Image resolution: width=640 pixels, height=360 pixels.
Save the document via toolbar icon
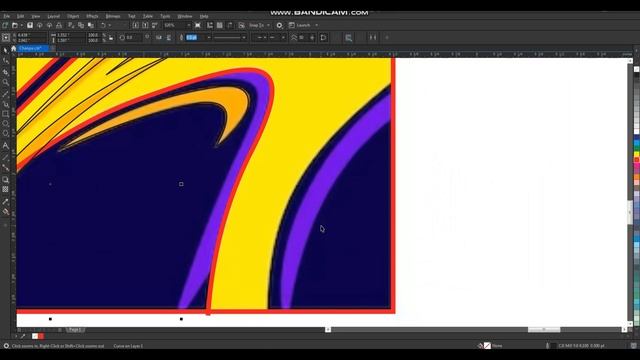click(x=30, y=25)
